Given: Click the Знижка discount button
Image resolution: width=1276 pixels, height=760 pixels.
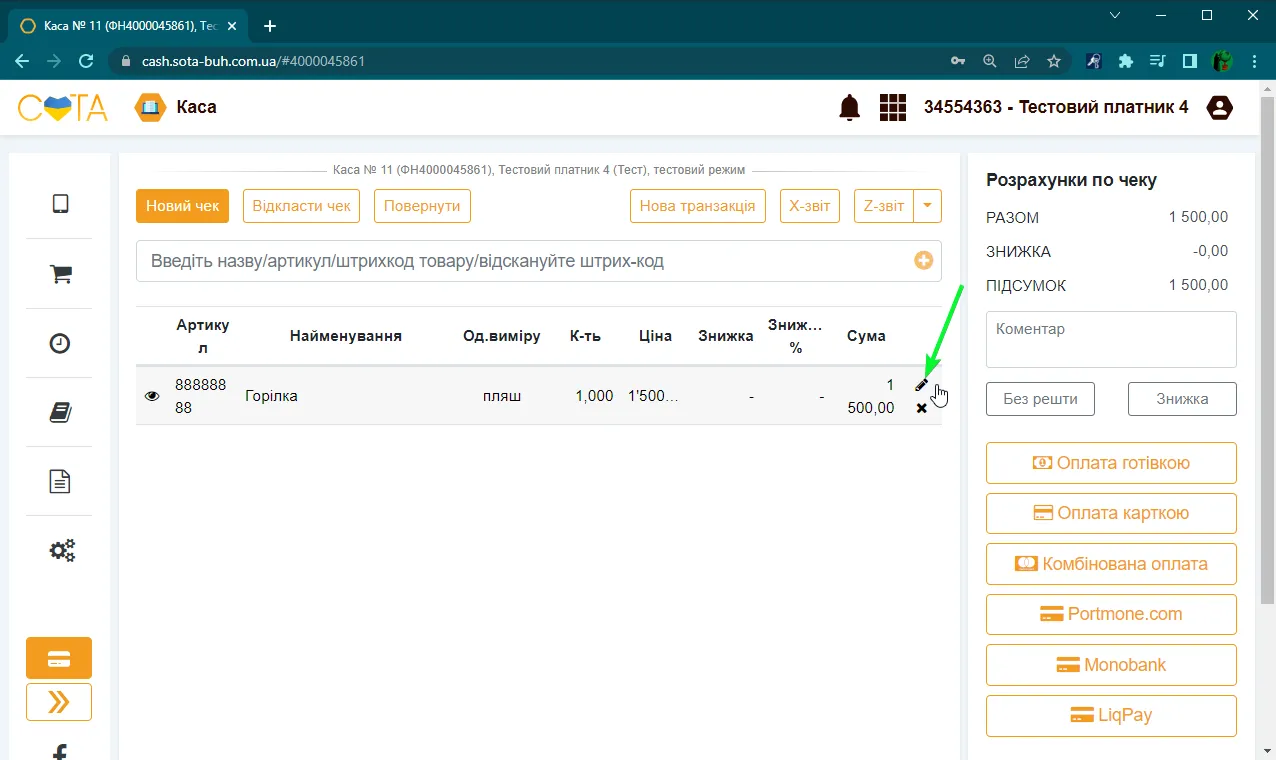Looking at the screenshot, I should 1182,399.
